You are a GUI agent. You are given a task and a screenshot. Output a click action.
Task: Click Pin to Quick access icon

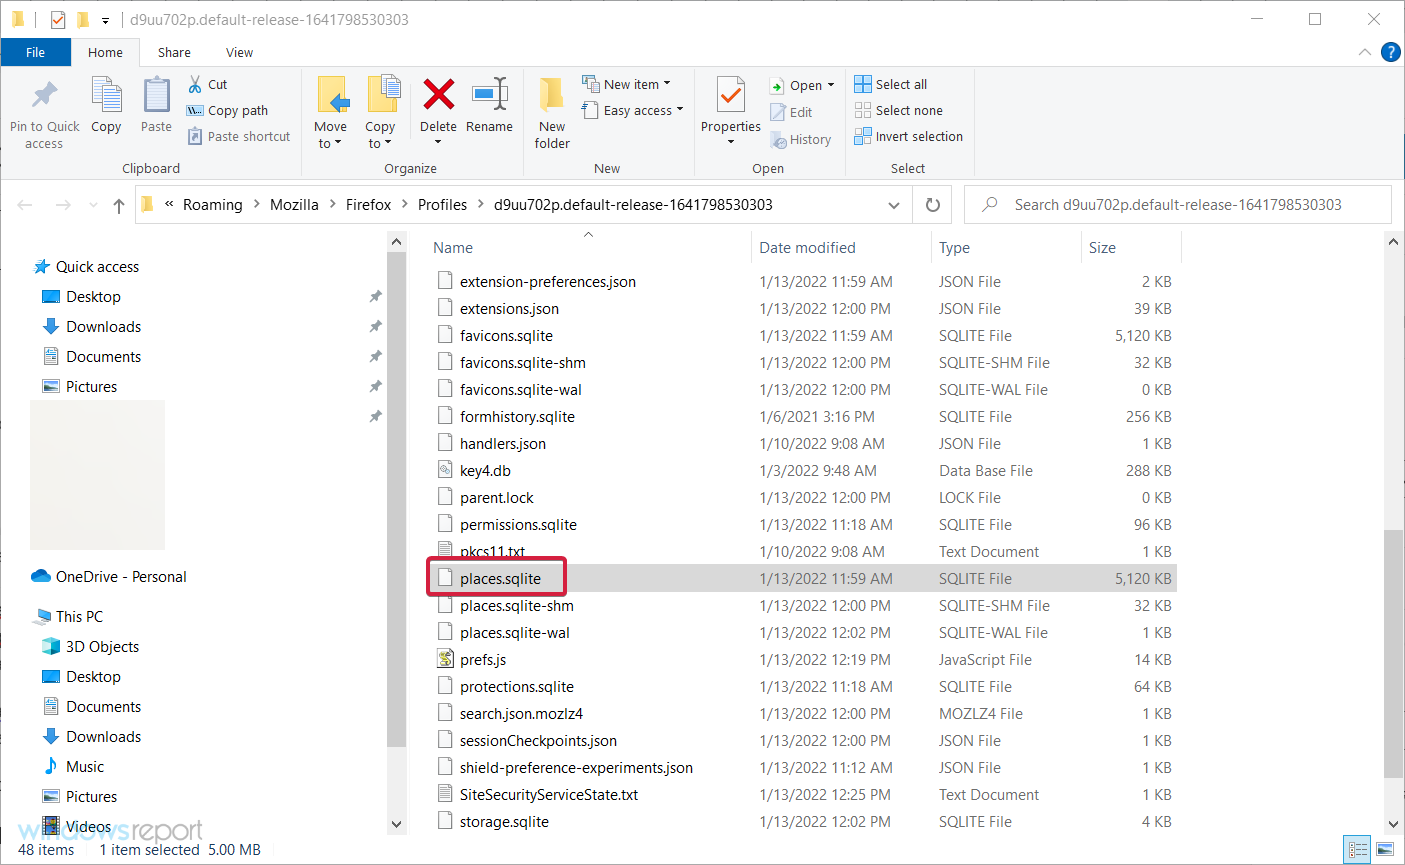(44, 95)
